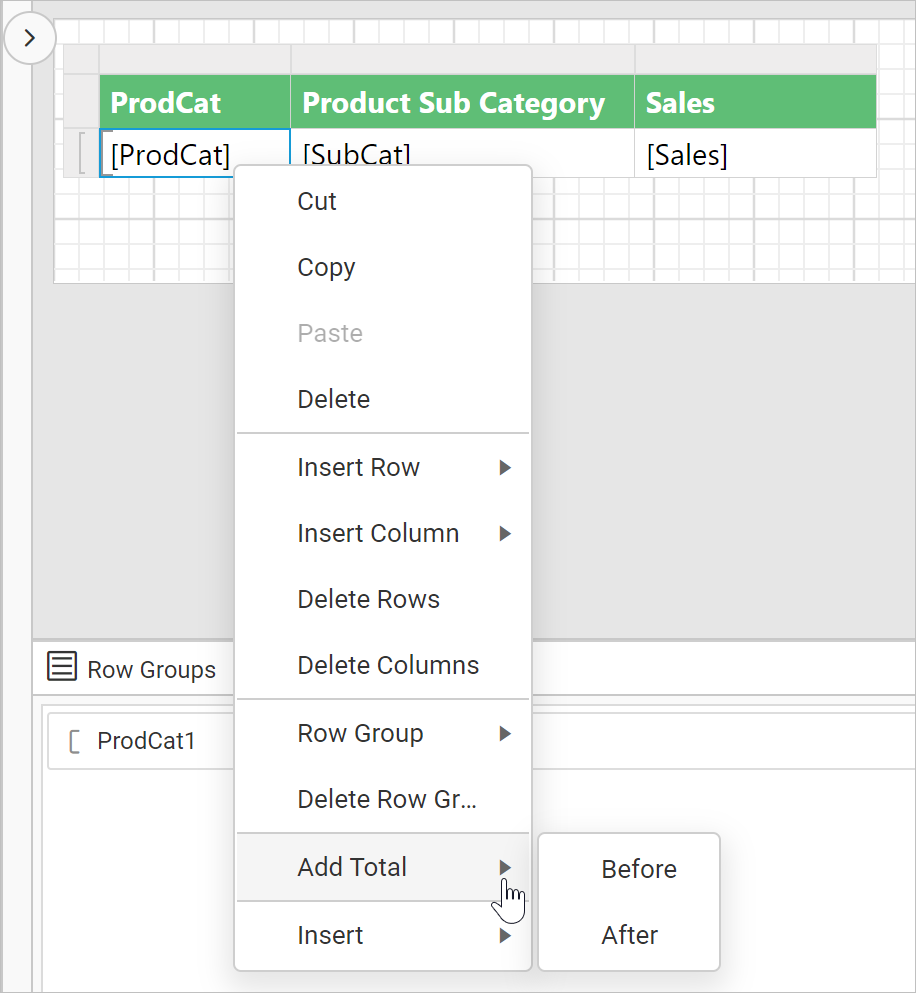Click the Add Total submenu arrow
Viewport: 916px width, 993px height.
[505, 869]
